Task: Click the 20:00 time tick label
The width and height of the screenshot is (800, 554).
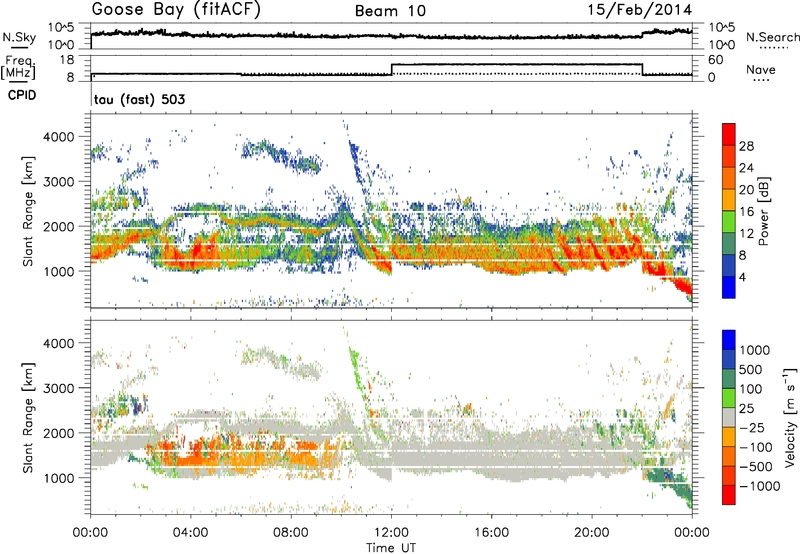Action: [x=591, y=533]
